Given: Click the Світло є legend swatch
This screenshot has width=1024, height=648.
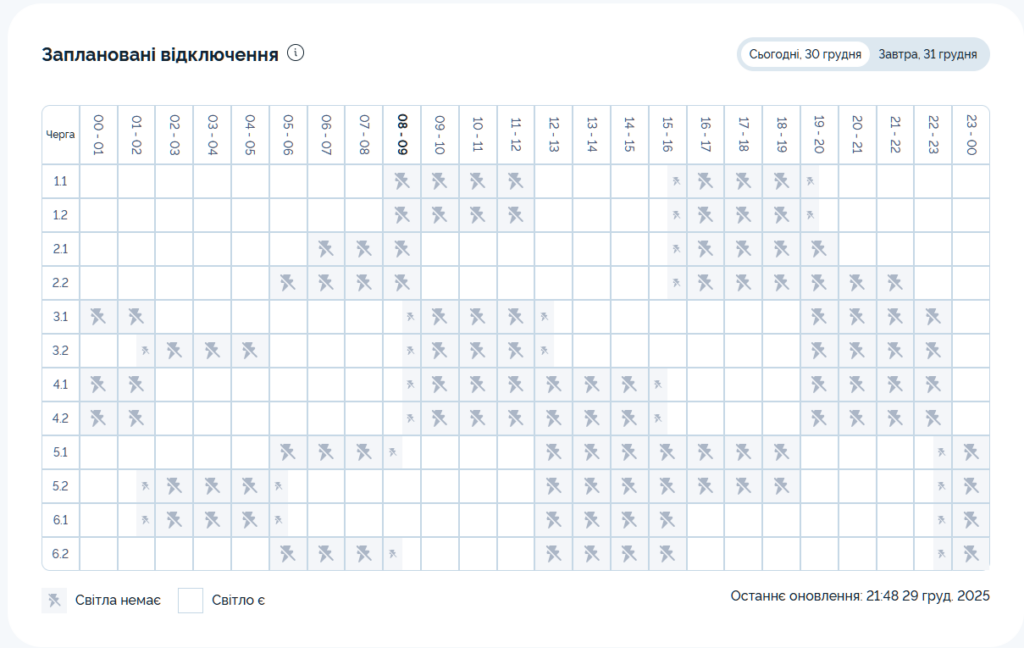Looking at the screenshot, I should [190, 600].
